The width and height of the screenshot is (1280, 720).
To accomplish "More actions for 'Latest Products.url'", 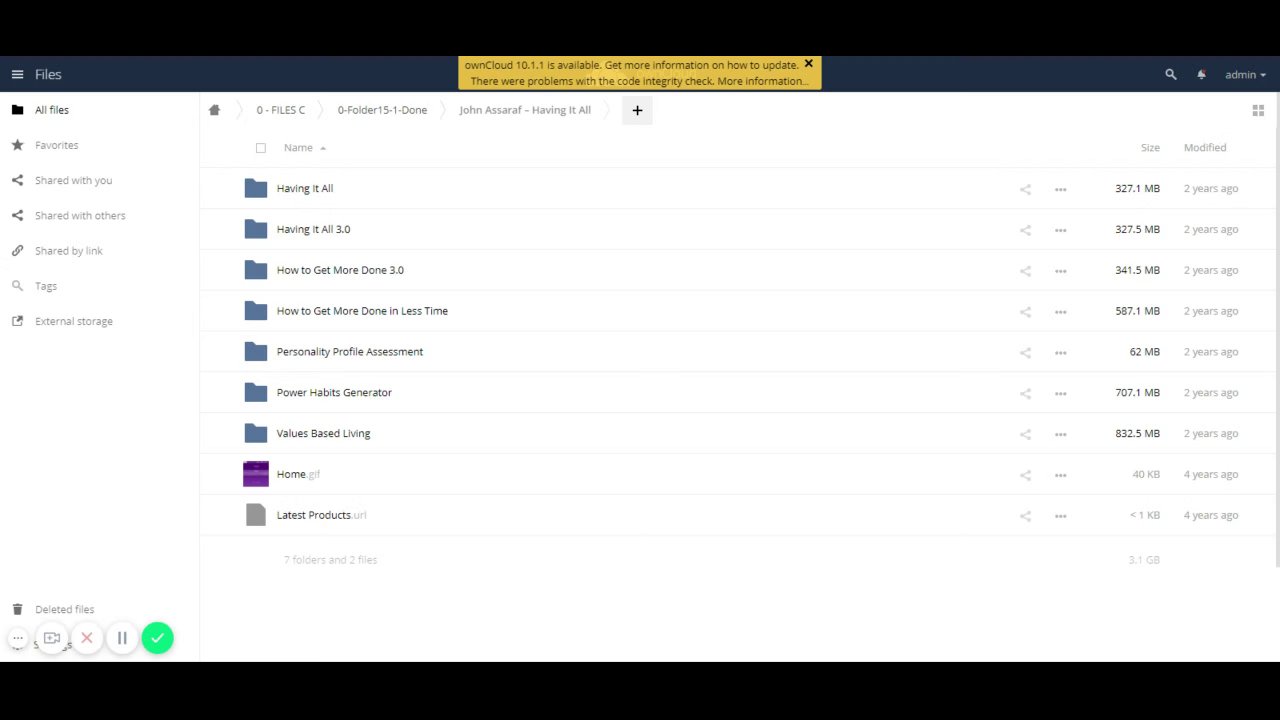I will pos(1060,516).
